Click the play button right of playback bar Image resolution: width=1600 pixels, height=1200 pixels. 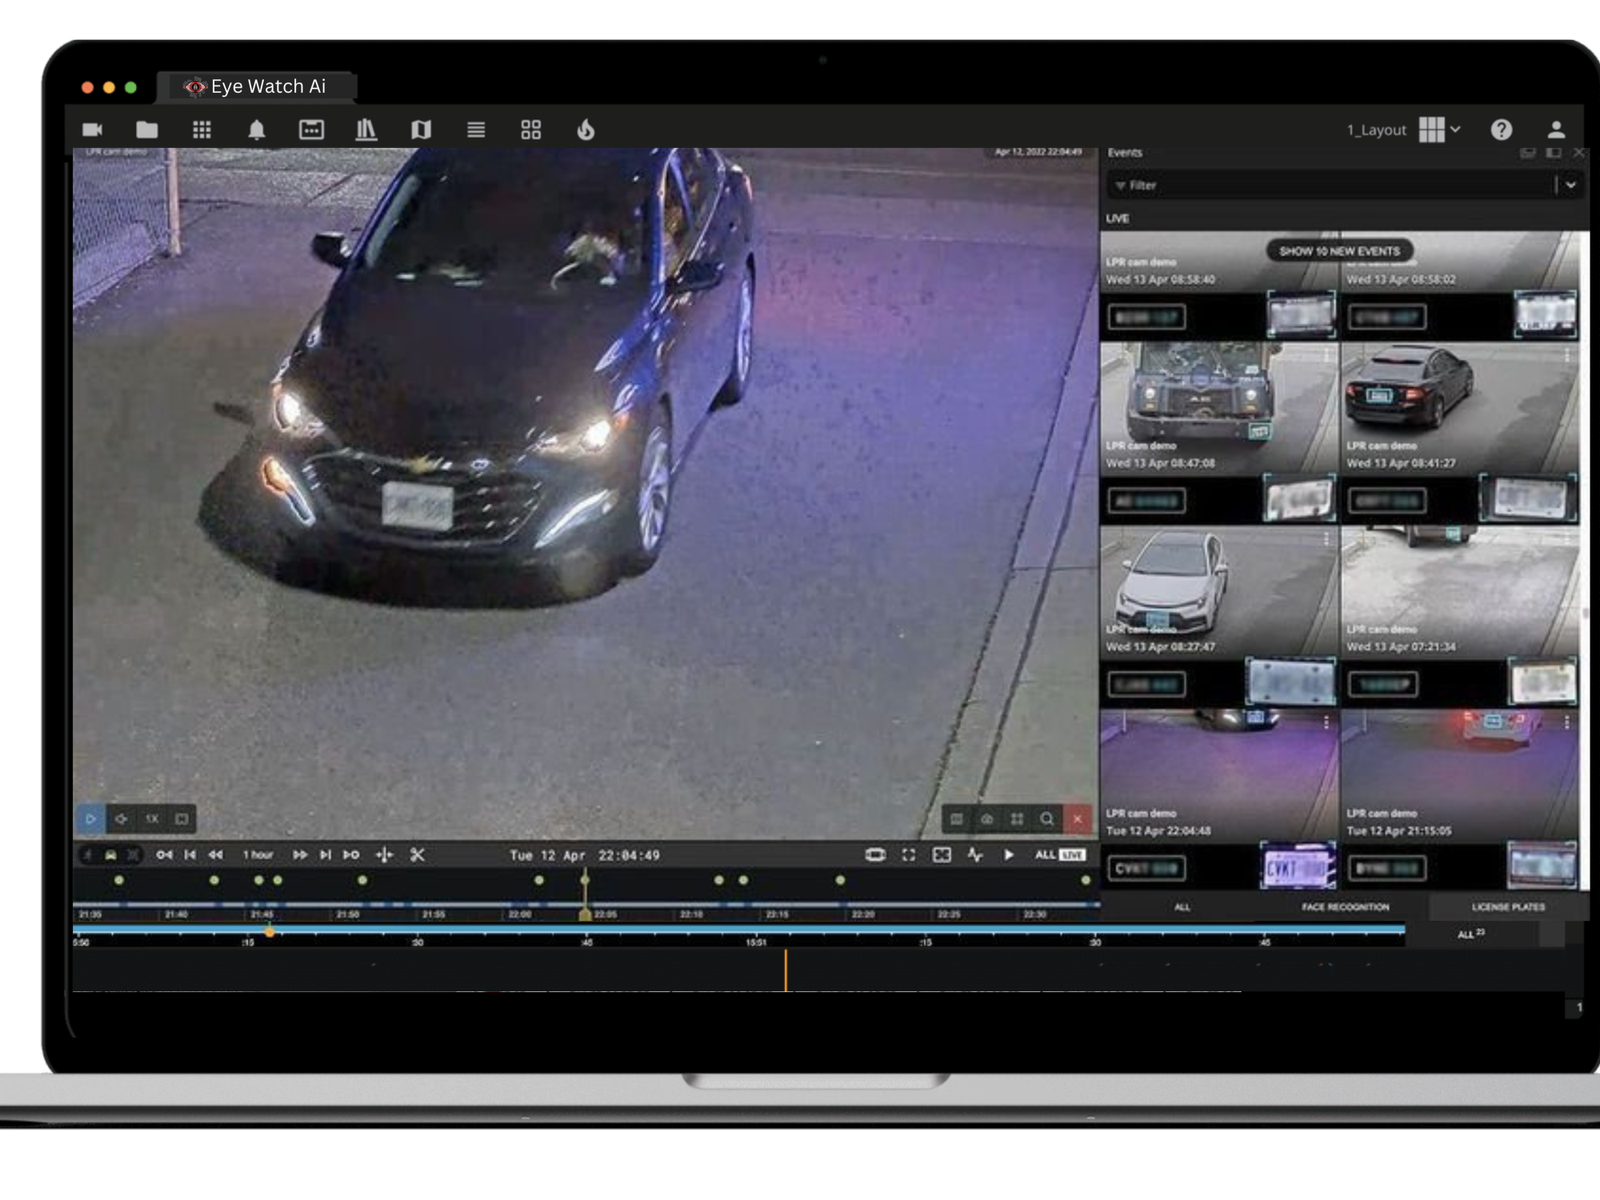(1009, 855)
